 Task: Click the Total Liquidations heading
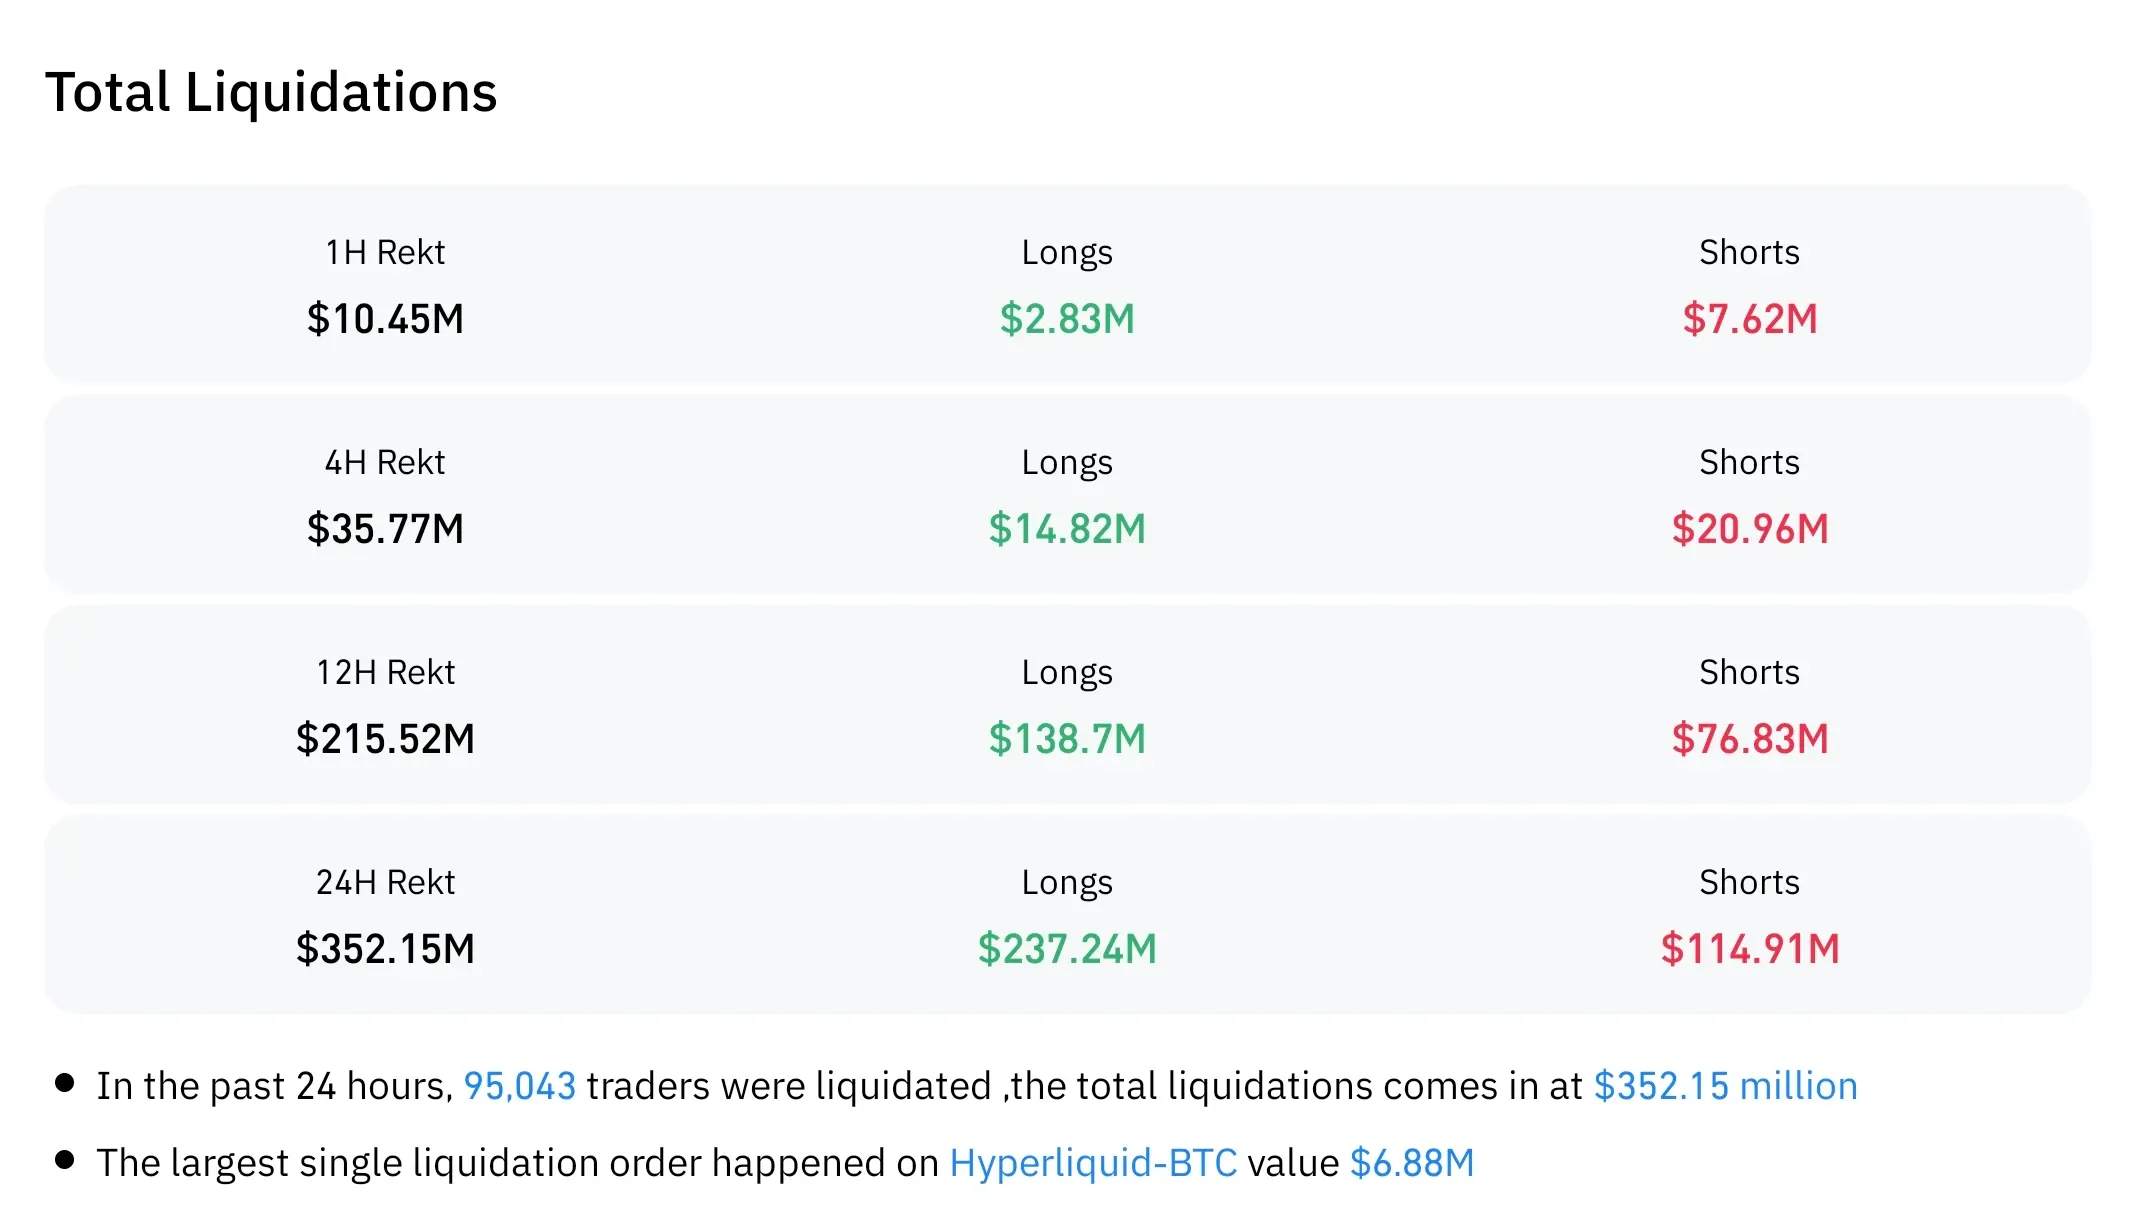[271, 93]
